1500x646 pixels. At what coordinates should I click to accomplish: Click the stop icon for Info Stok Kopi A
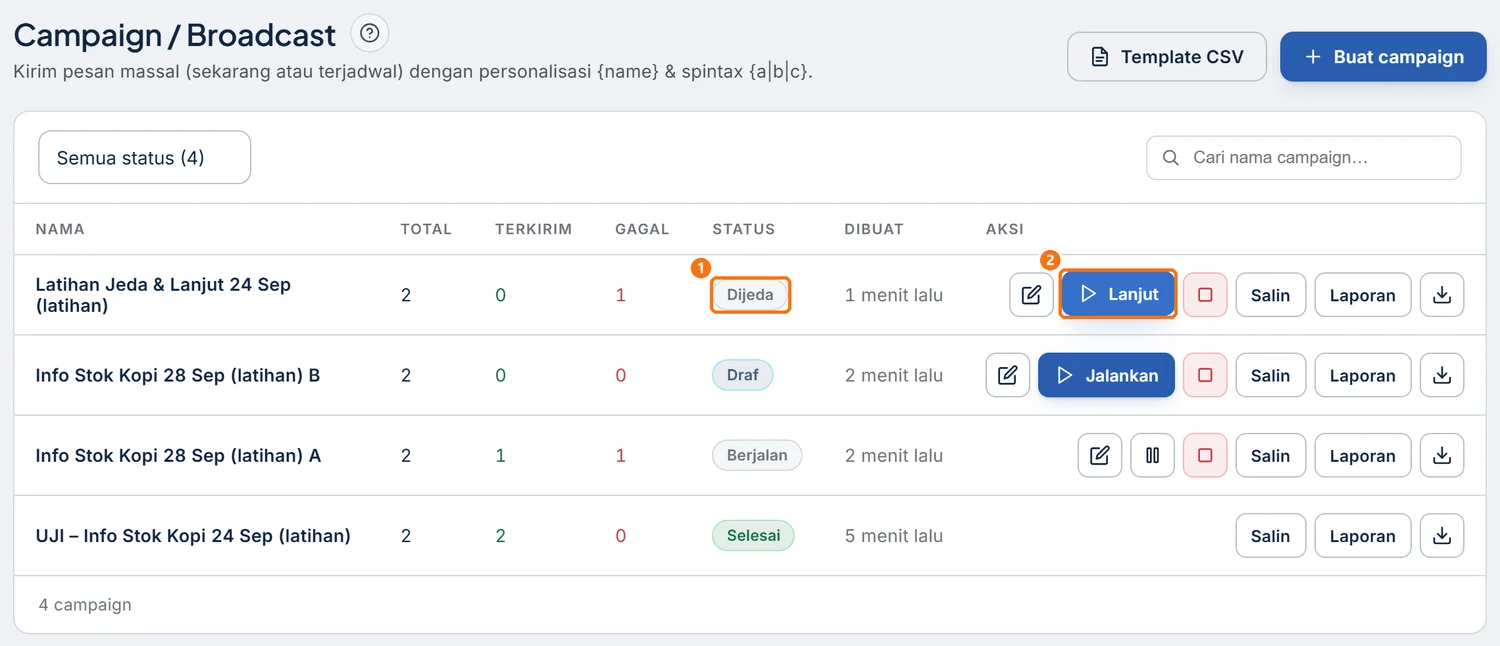pos(1205,455)
